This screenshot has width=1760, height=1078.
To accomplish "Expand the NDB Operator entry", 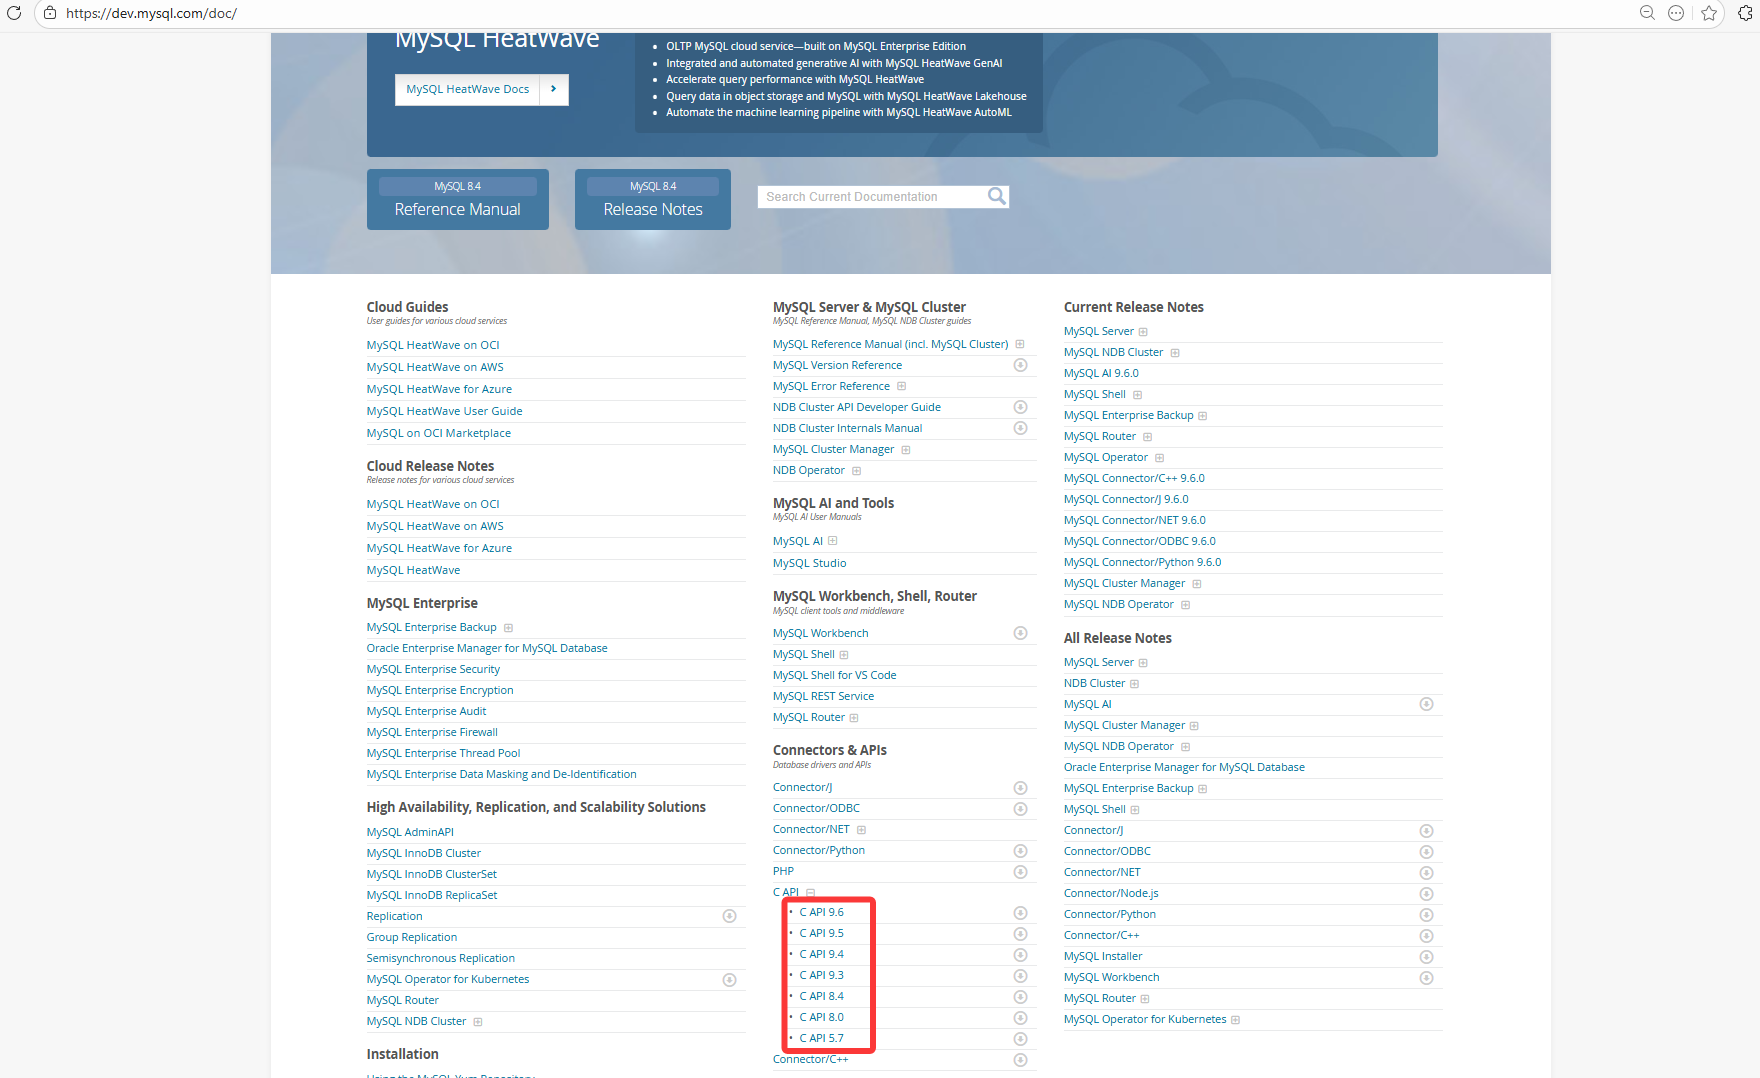I will (856, 471).
